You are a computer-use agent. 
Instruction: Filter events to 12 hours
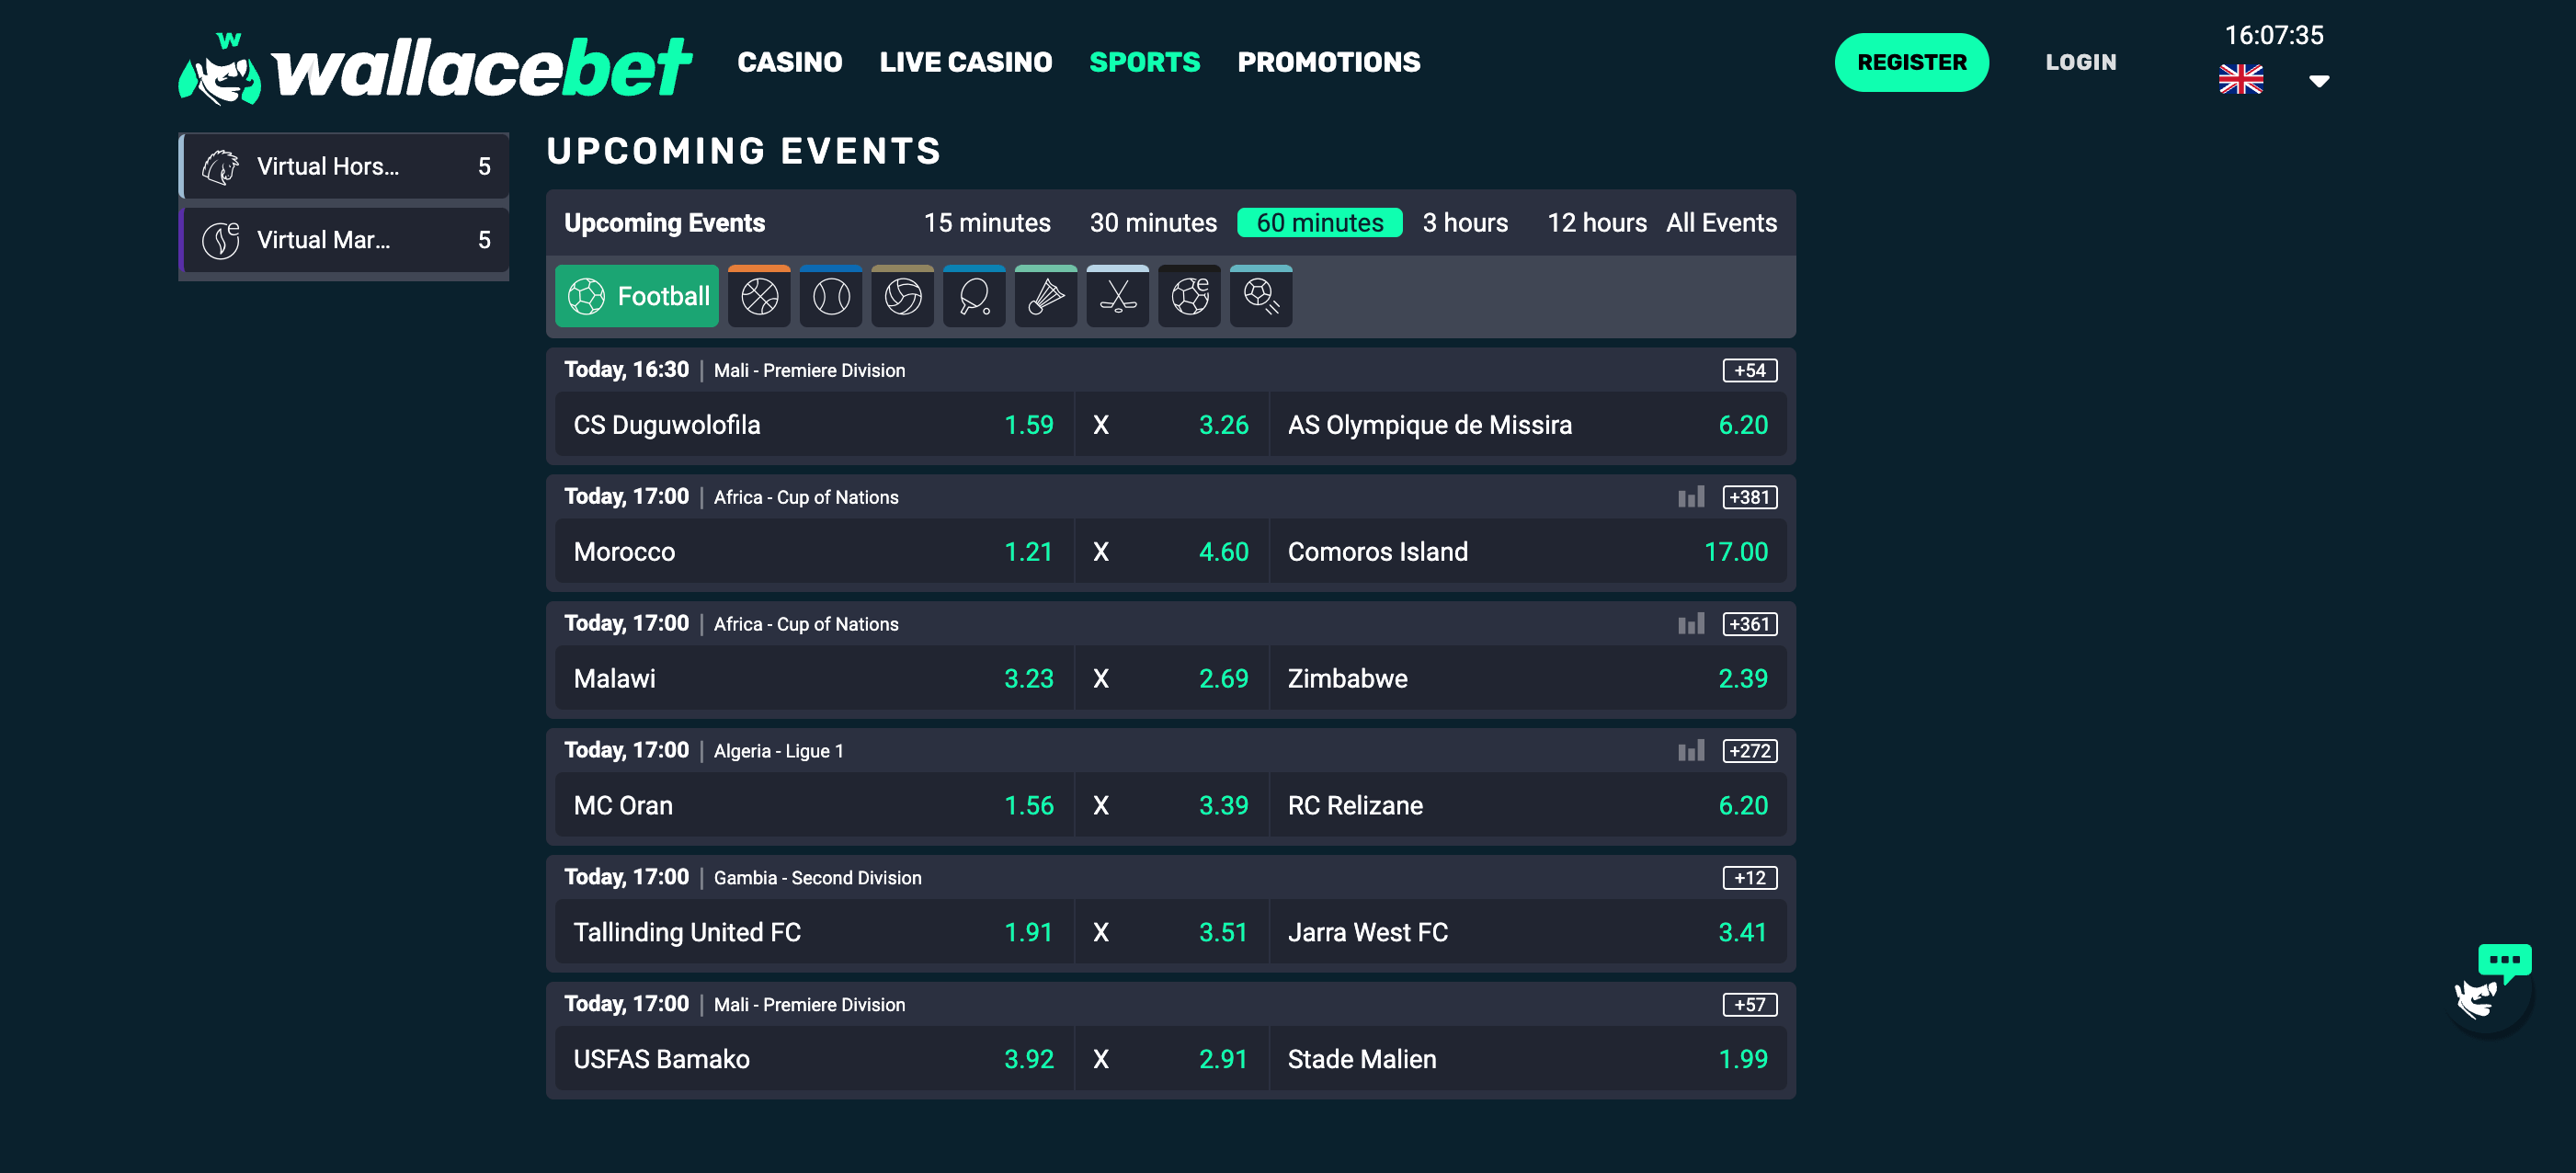pos(1597,223)
